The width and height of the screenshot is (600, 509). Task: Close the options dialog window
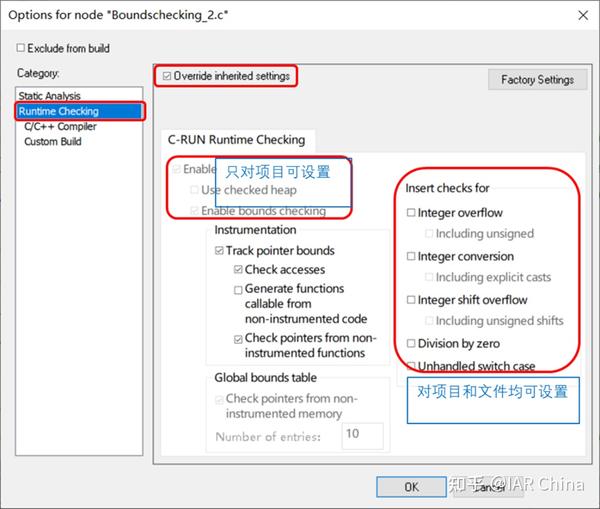(x=583, y=15)
